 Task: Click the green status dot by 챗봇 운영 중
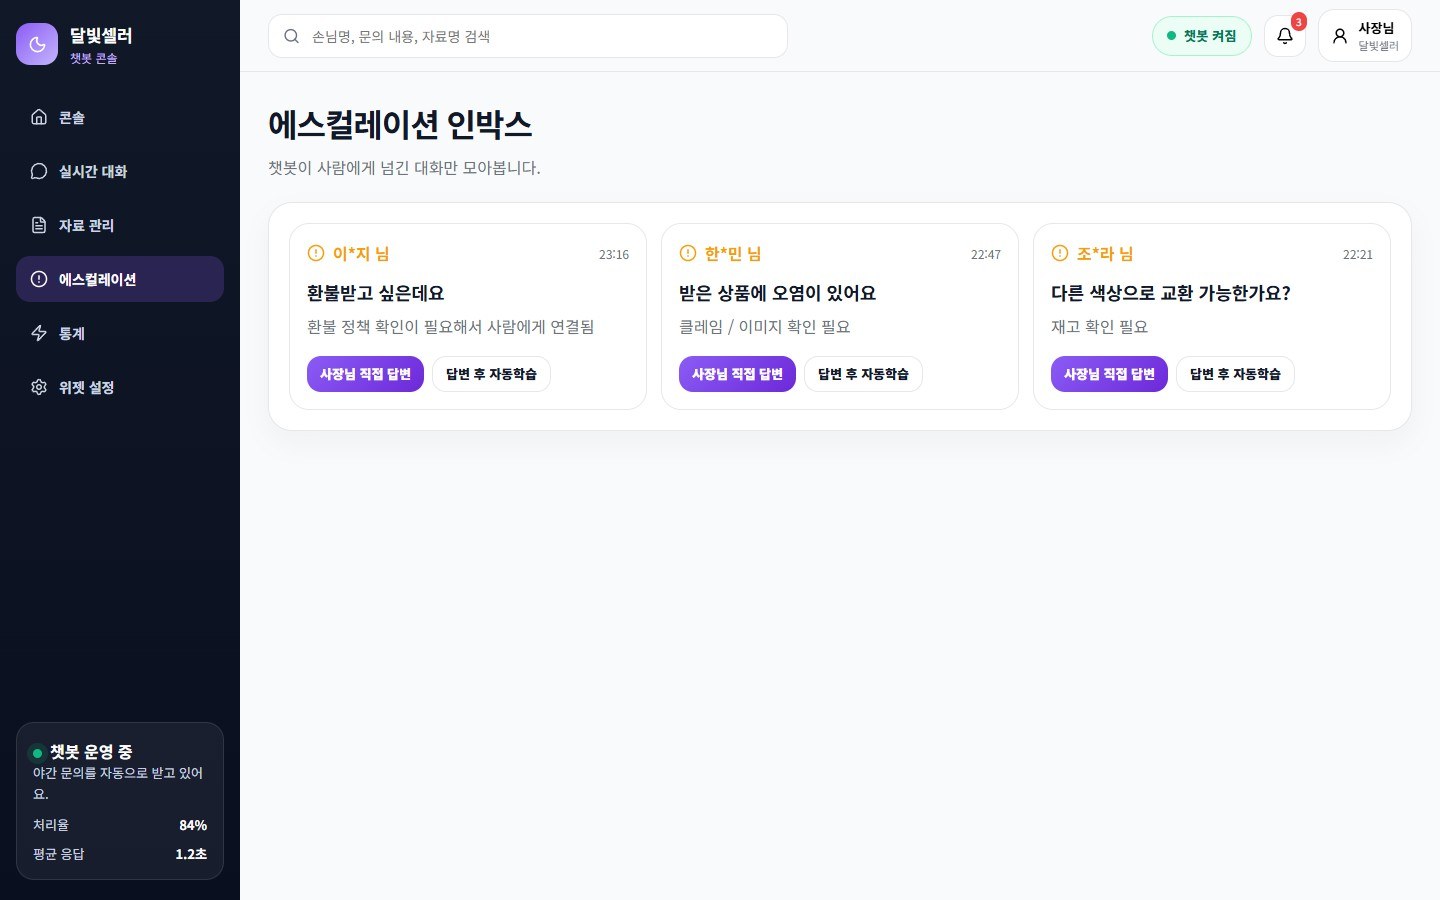38,753
